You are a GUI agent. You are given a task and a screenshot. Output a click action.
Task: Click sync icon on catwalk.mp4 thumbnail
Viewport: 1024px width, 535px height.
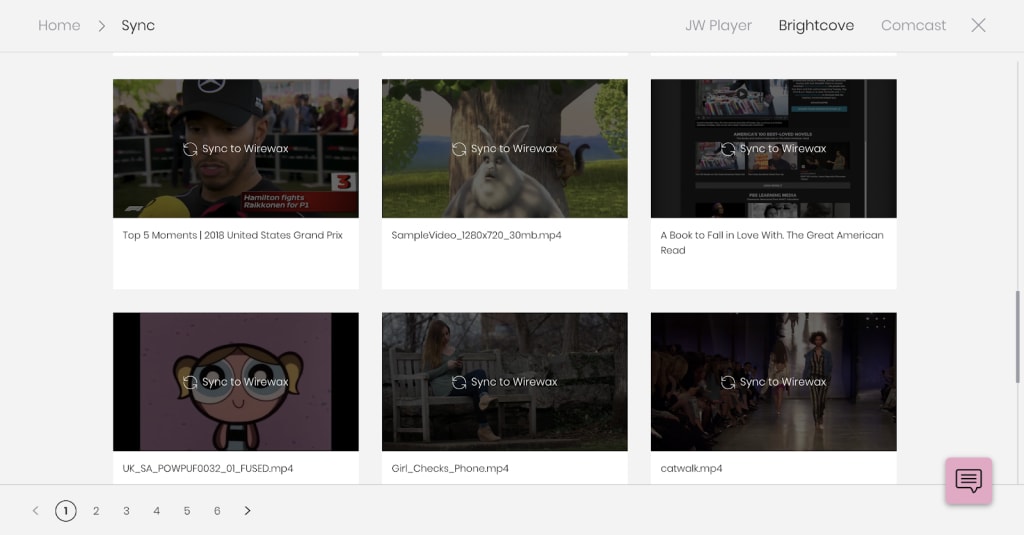[728, 382]
